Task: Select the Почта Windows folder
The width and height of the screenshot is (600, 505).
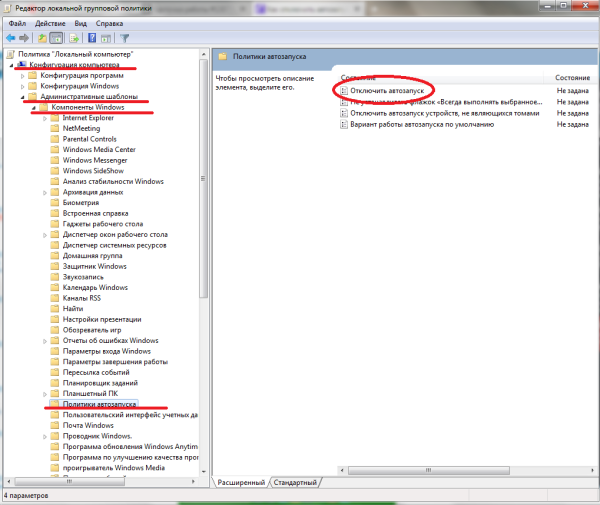Action: 88,425
